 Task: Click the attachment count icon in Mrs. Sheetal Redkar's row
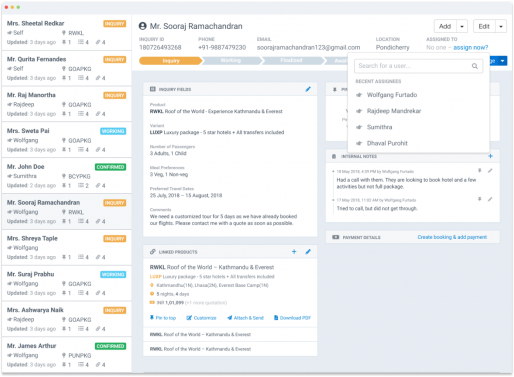point(98,42)
